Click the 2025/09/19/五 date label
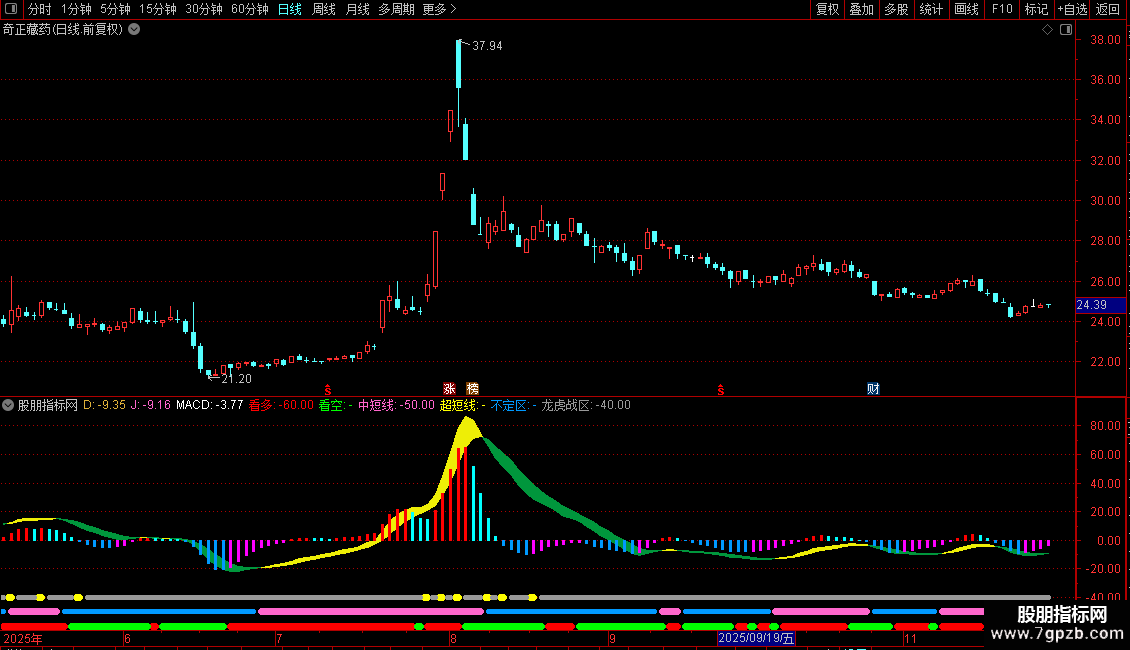The width and height of the screenshot is (1130, 650). (756, 638)
